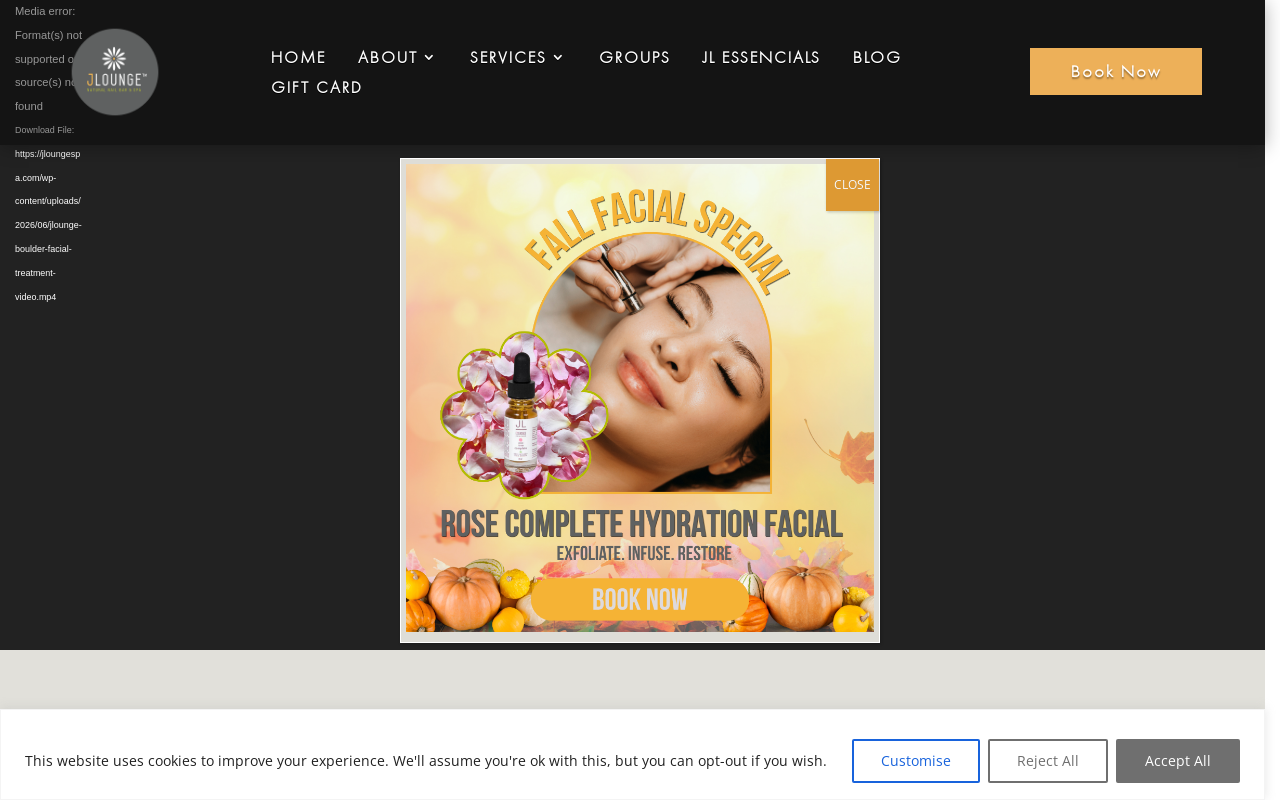Click the rose serum bottle image
Image resolution: width=1280 pixels, height=800 pixels.
coord(518,413)
